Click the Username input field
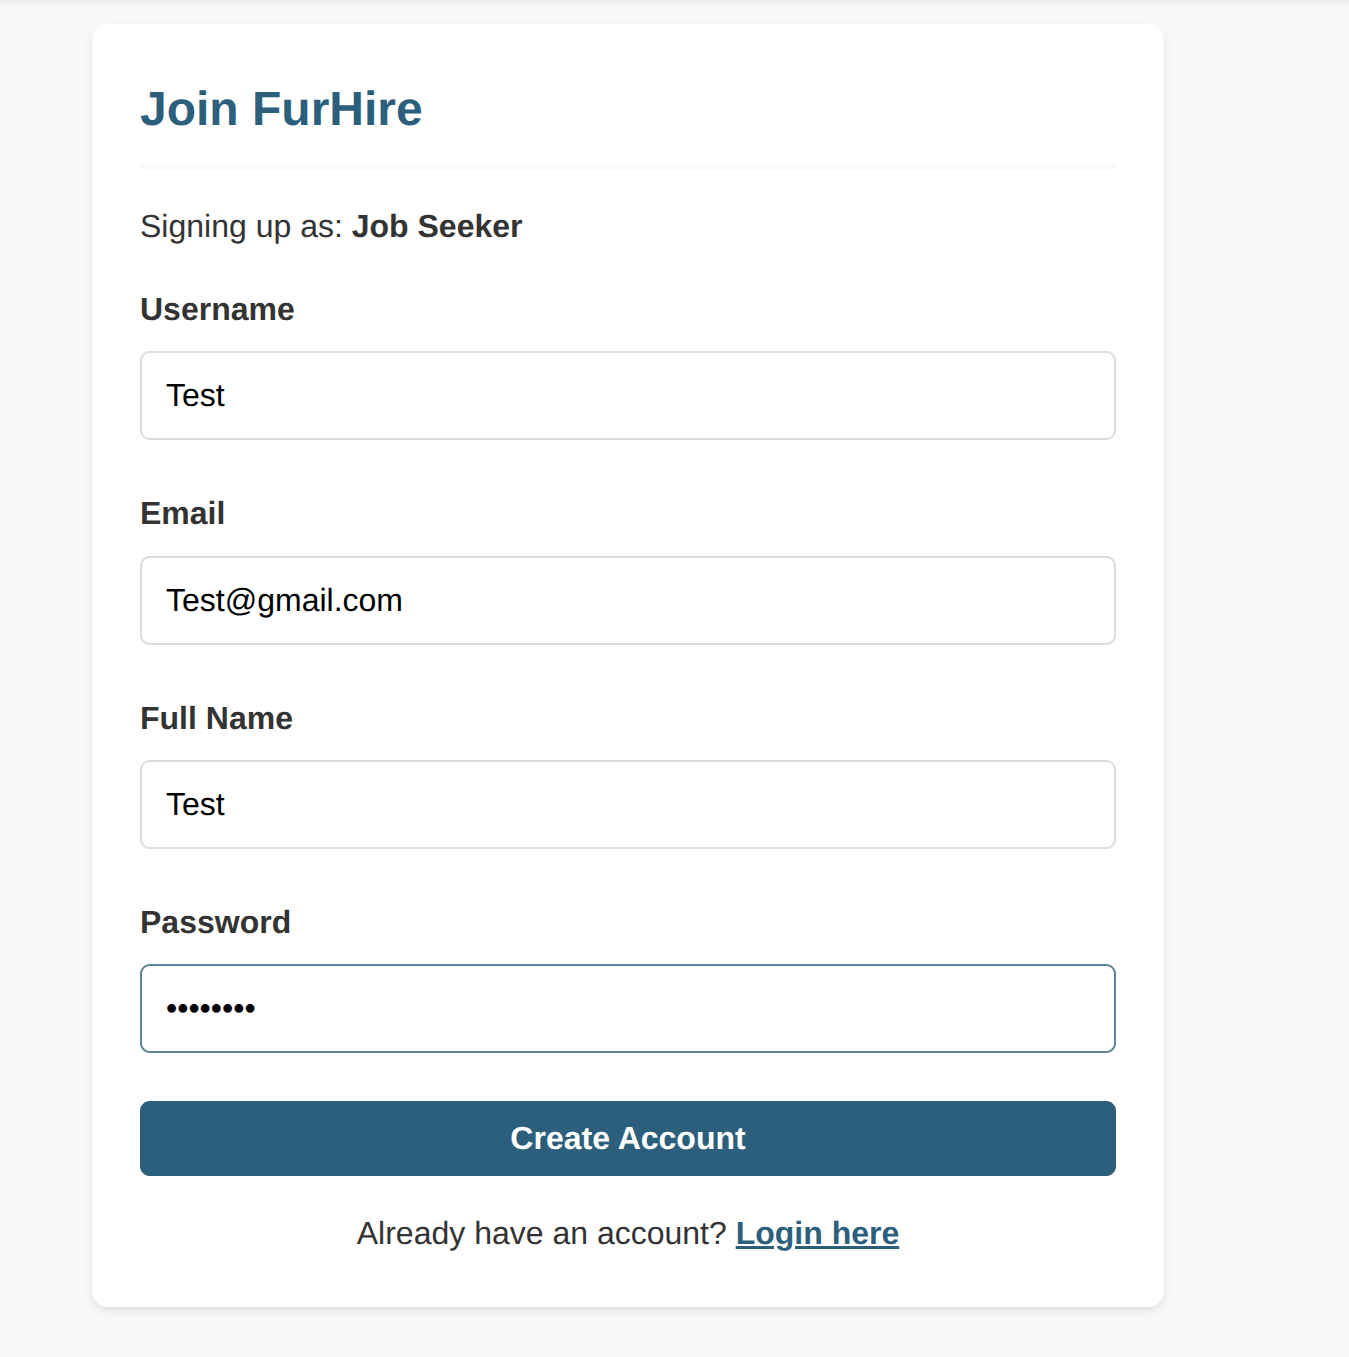The image size is (1349, 1357). click(627, 395)
